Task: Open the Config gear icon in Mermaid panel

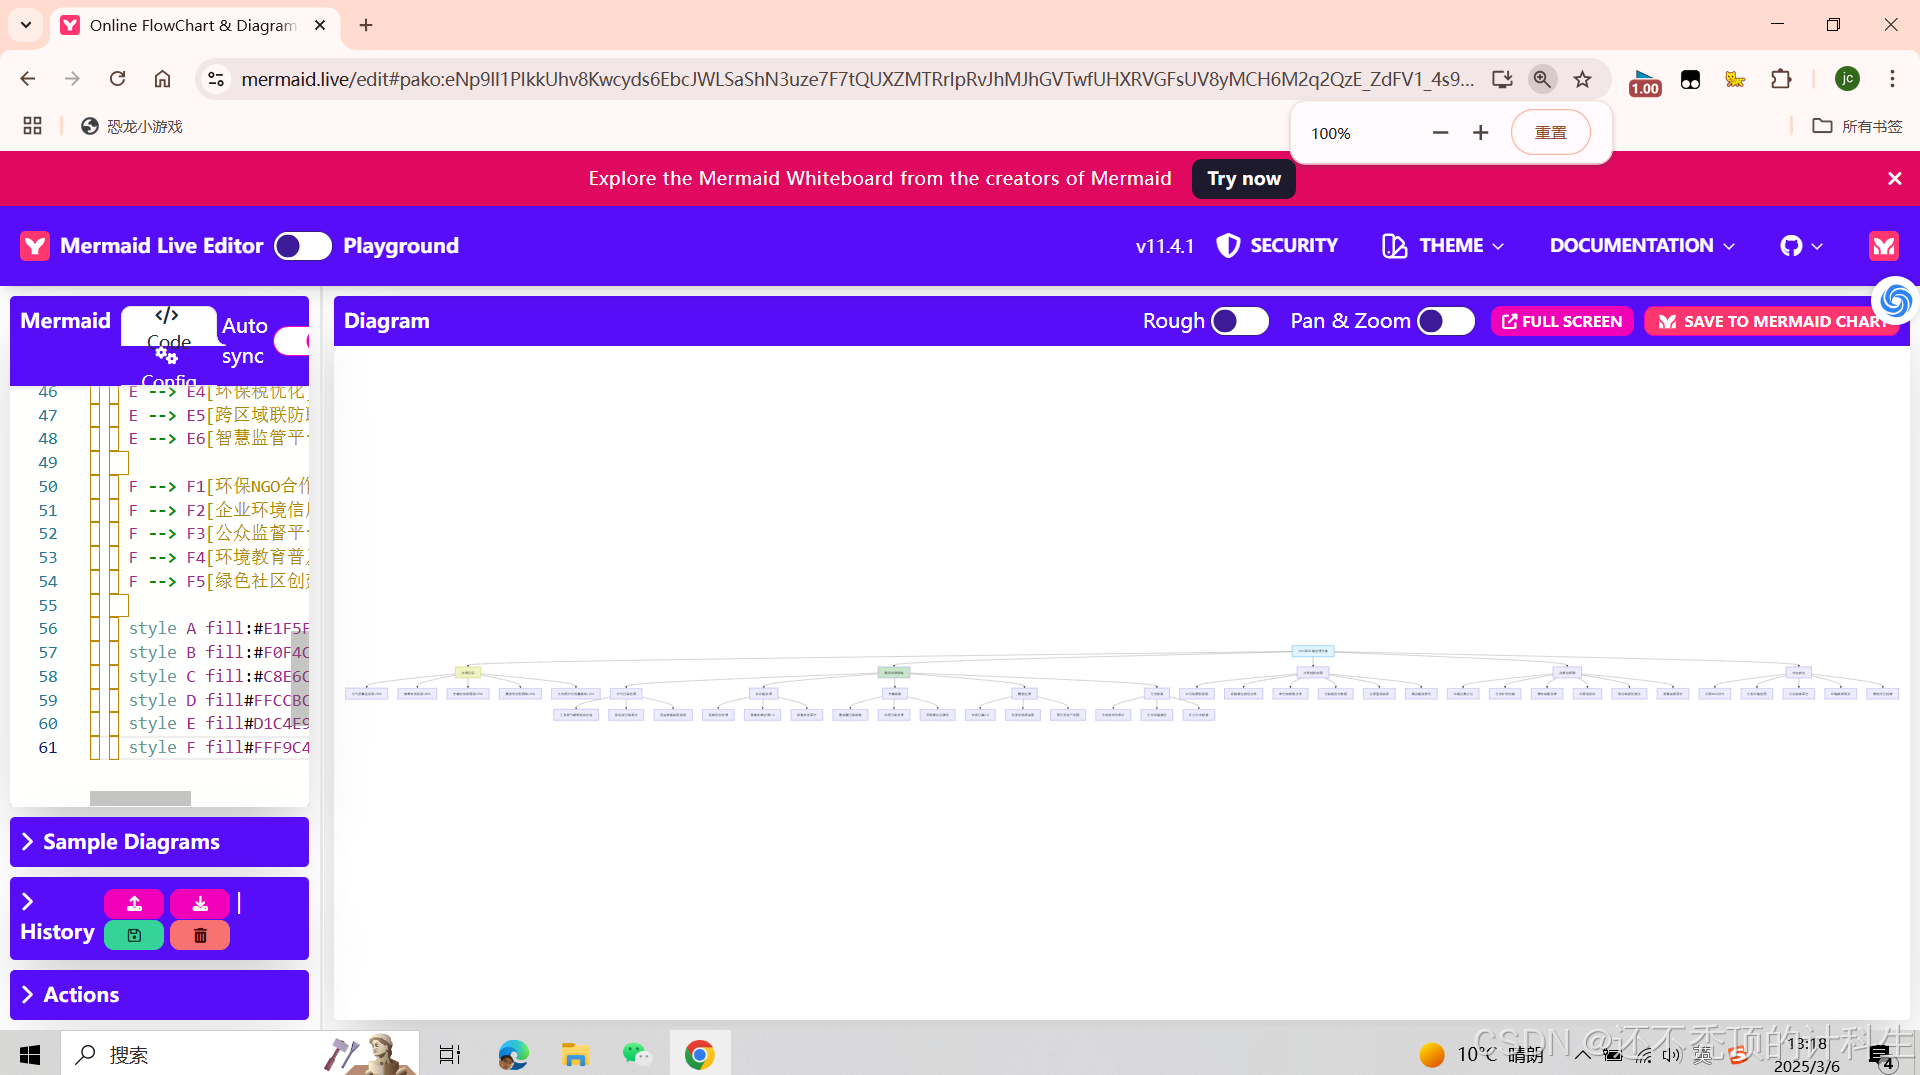Action: 167,358
